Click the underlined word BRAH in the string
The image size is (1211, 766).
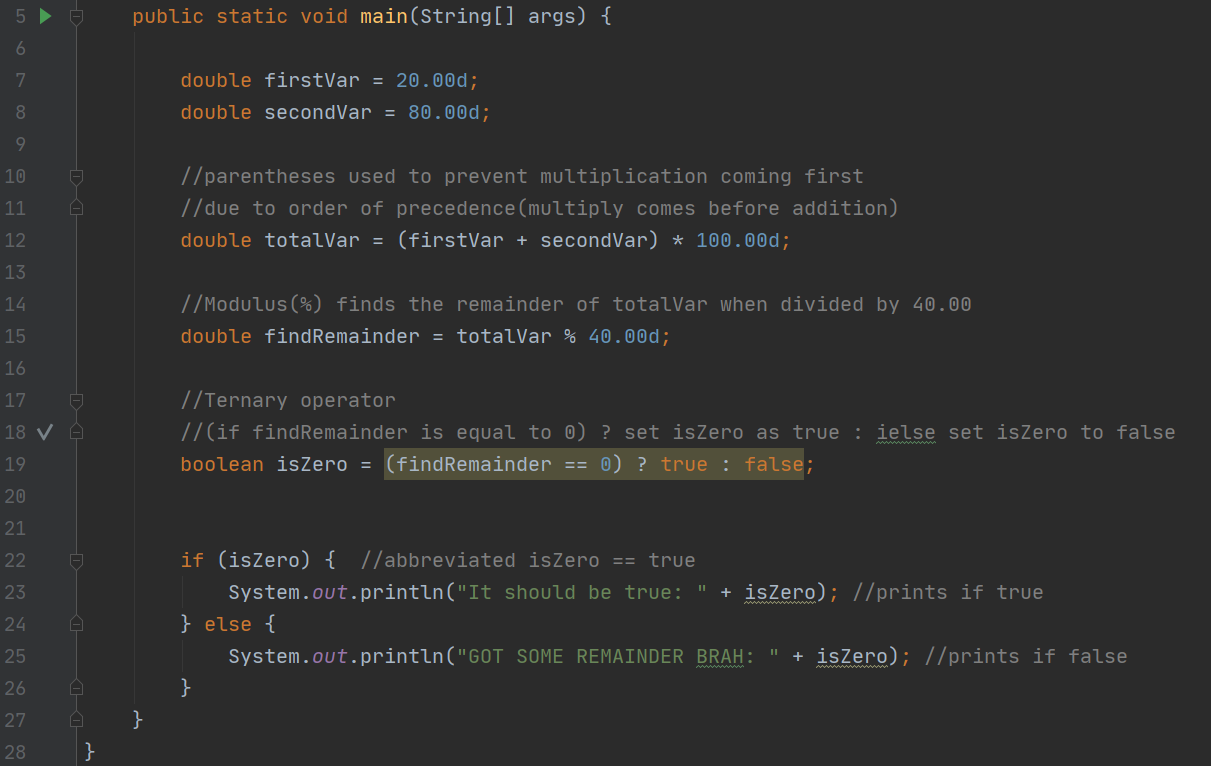(x=720, y=657)
